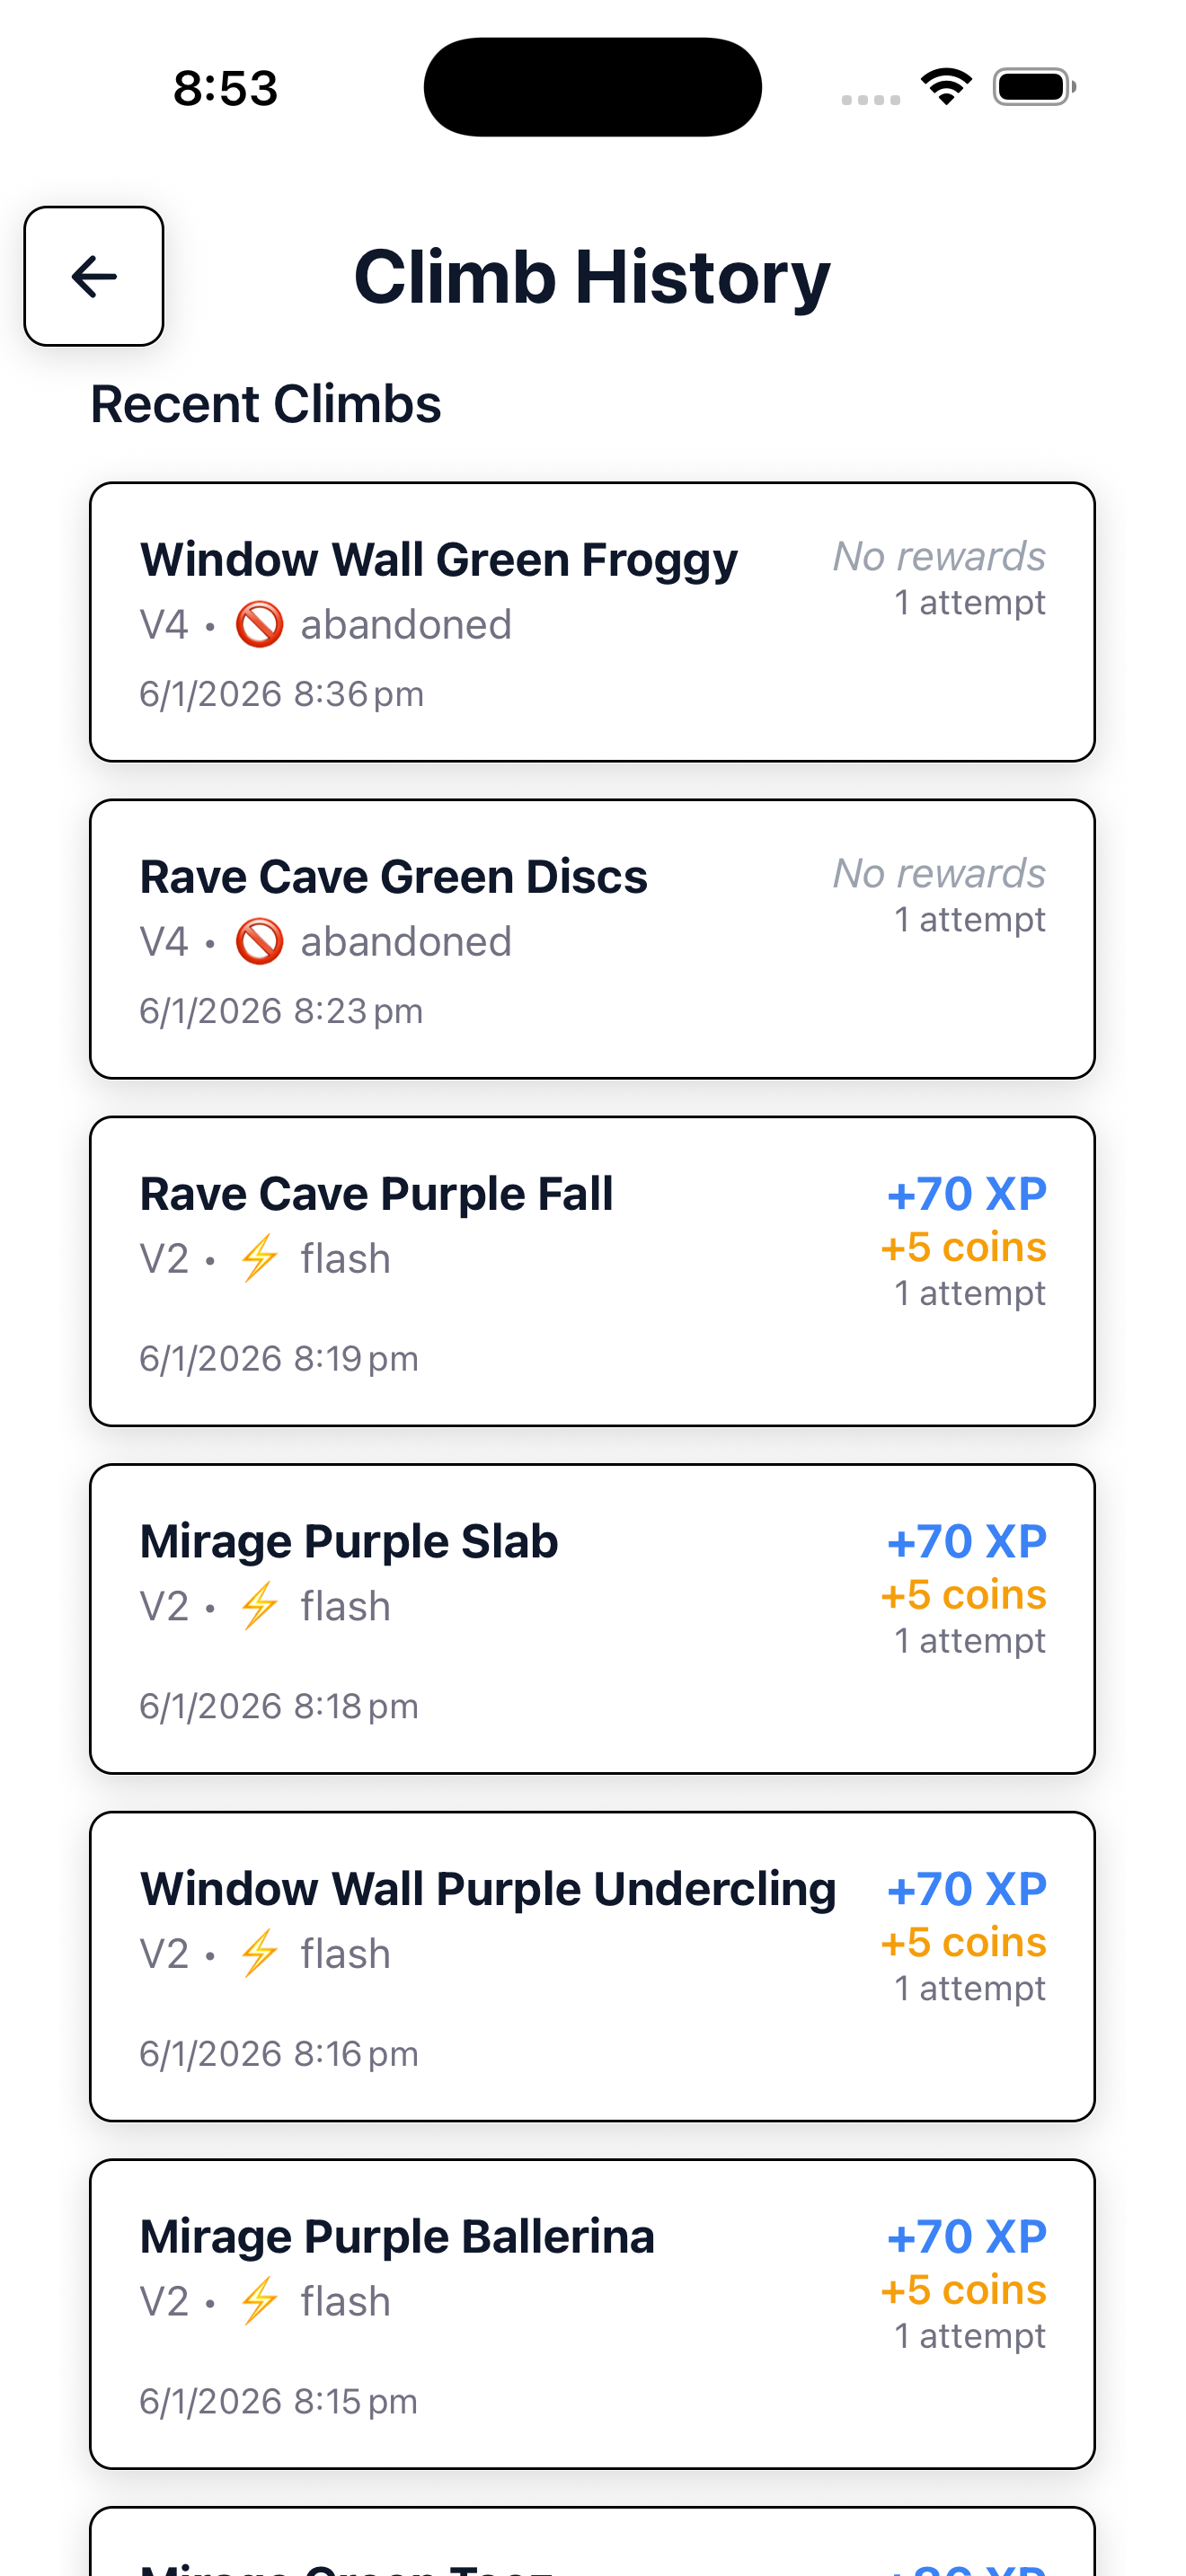Tap +70 XP reward on Rave Cave Purple Fall
Viewport: 1186px width, 2576px height.
[966, 1194]
